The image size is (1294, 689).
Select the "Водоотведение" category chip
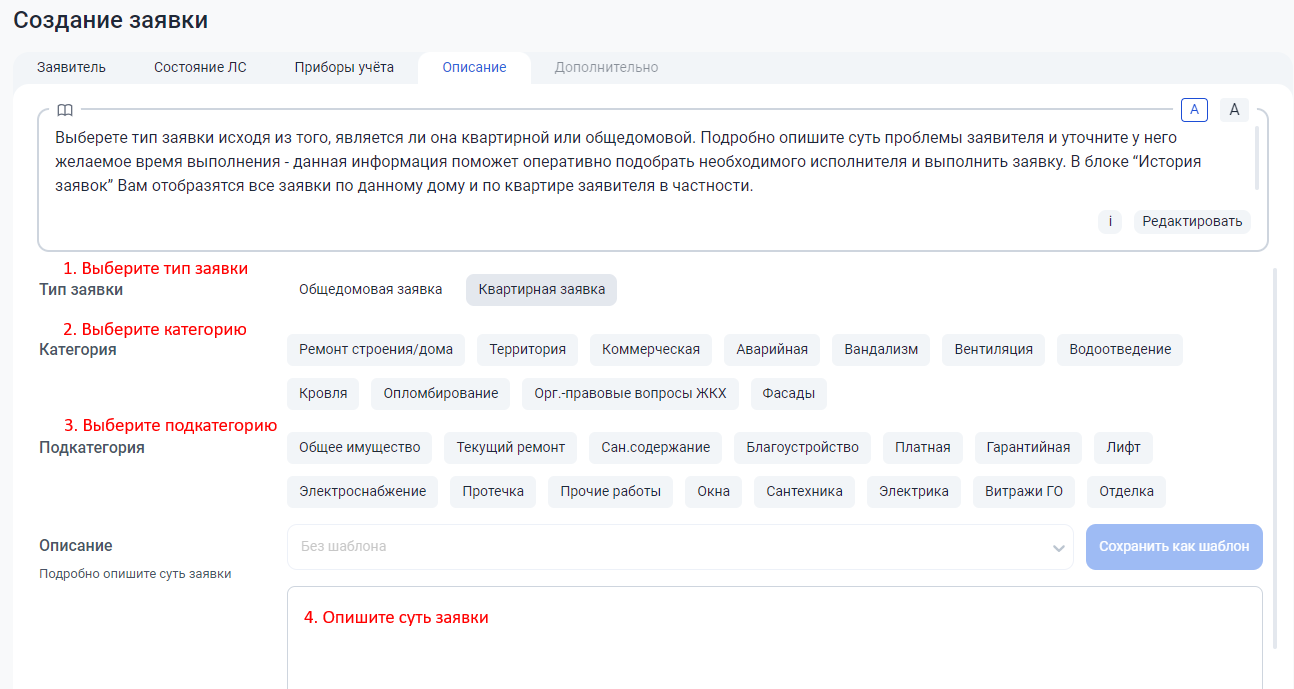pos(1119,349)
